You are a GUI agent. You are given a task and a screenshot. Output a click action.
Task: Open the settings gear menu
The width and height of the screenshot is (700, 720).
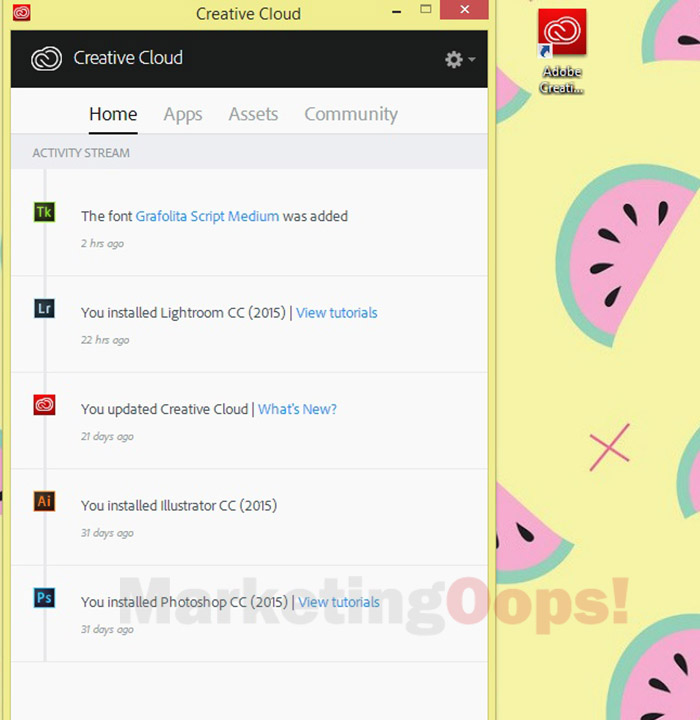coord(460,59)
